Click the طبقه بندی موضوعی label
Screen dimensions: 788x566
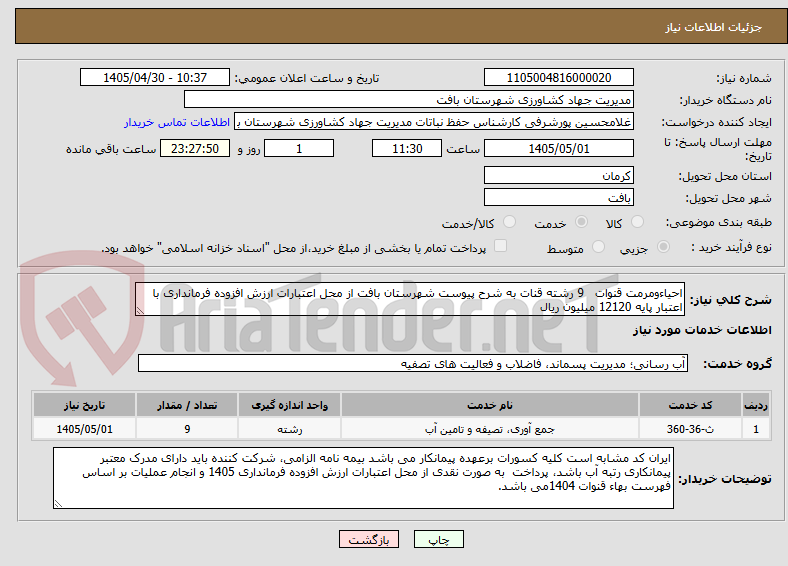[719, 222]
